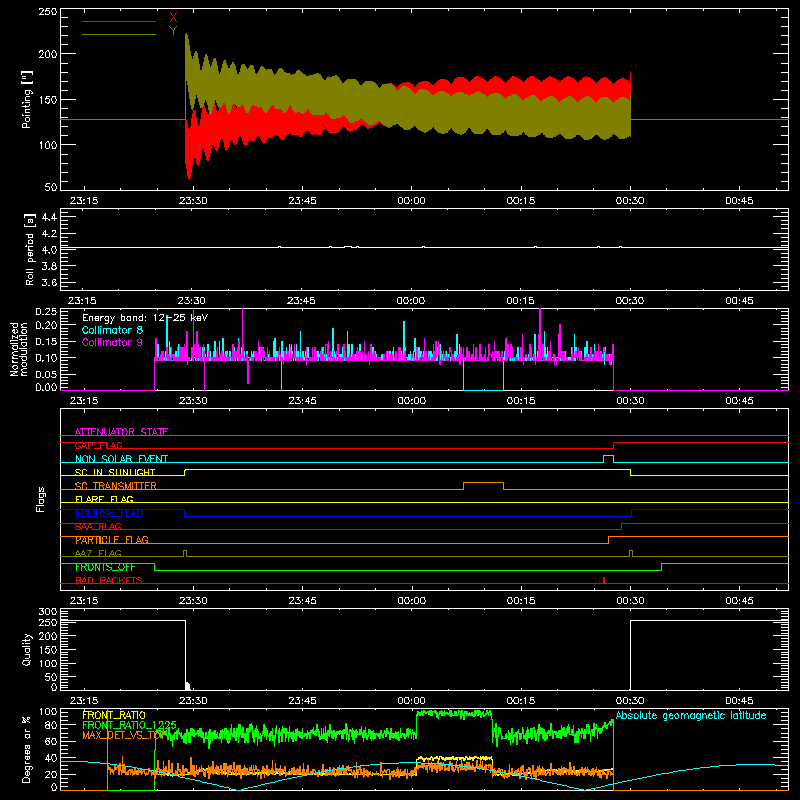The image size is (800, 800).
Task: Click the 300 tick on Quality axis
Action: [x=47, y=612]
